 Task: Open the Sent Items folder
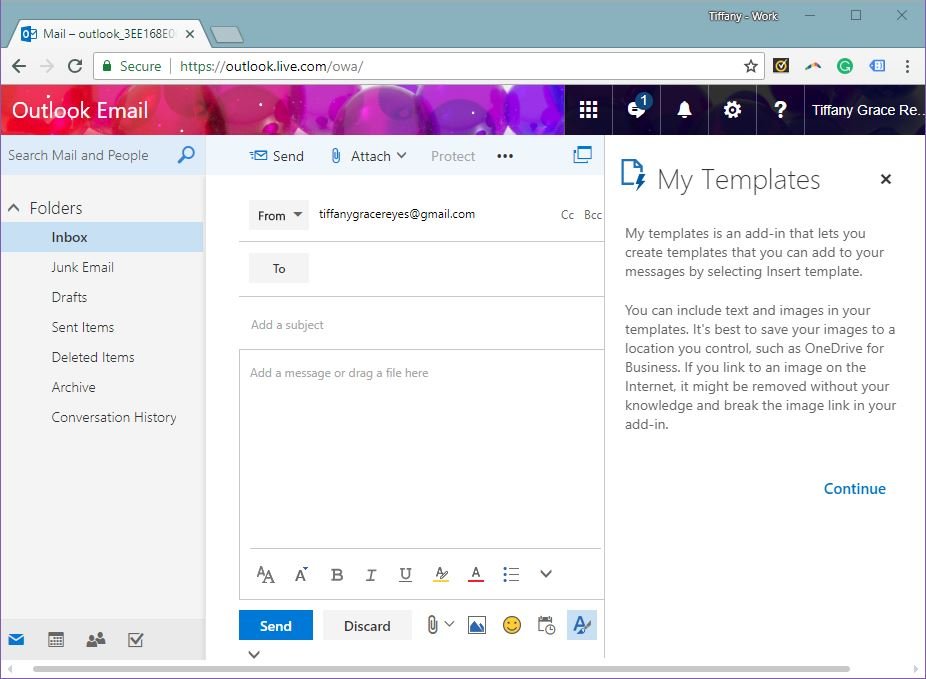point(82,327)
